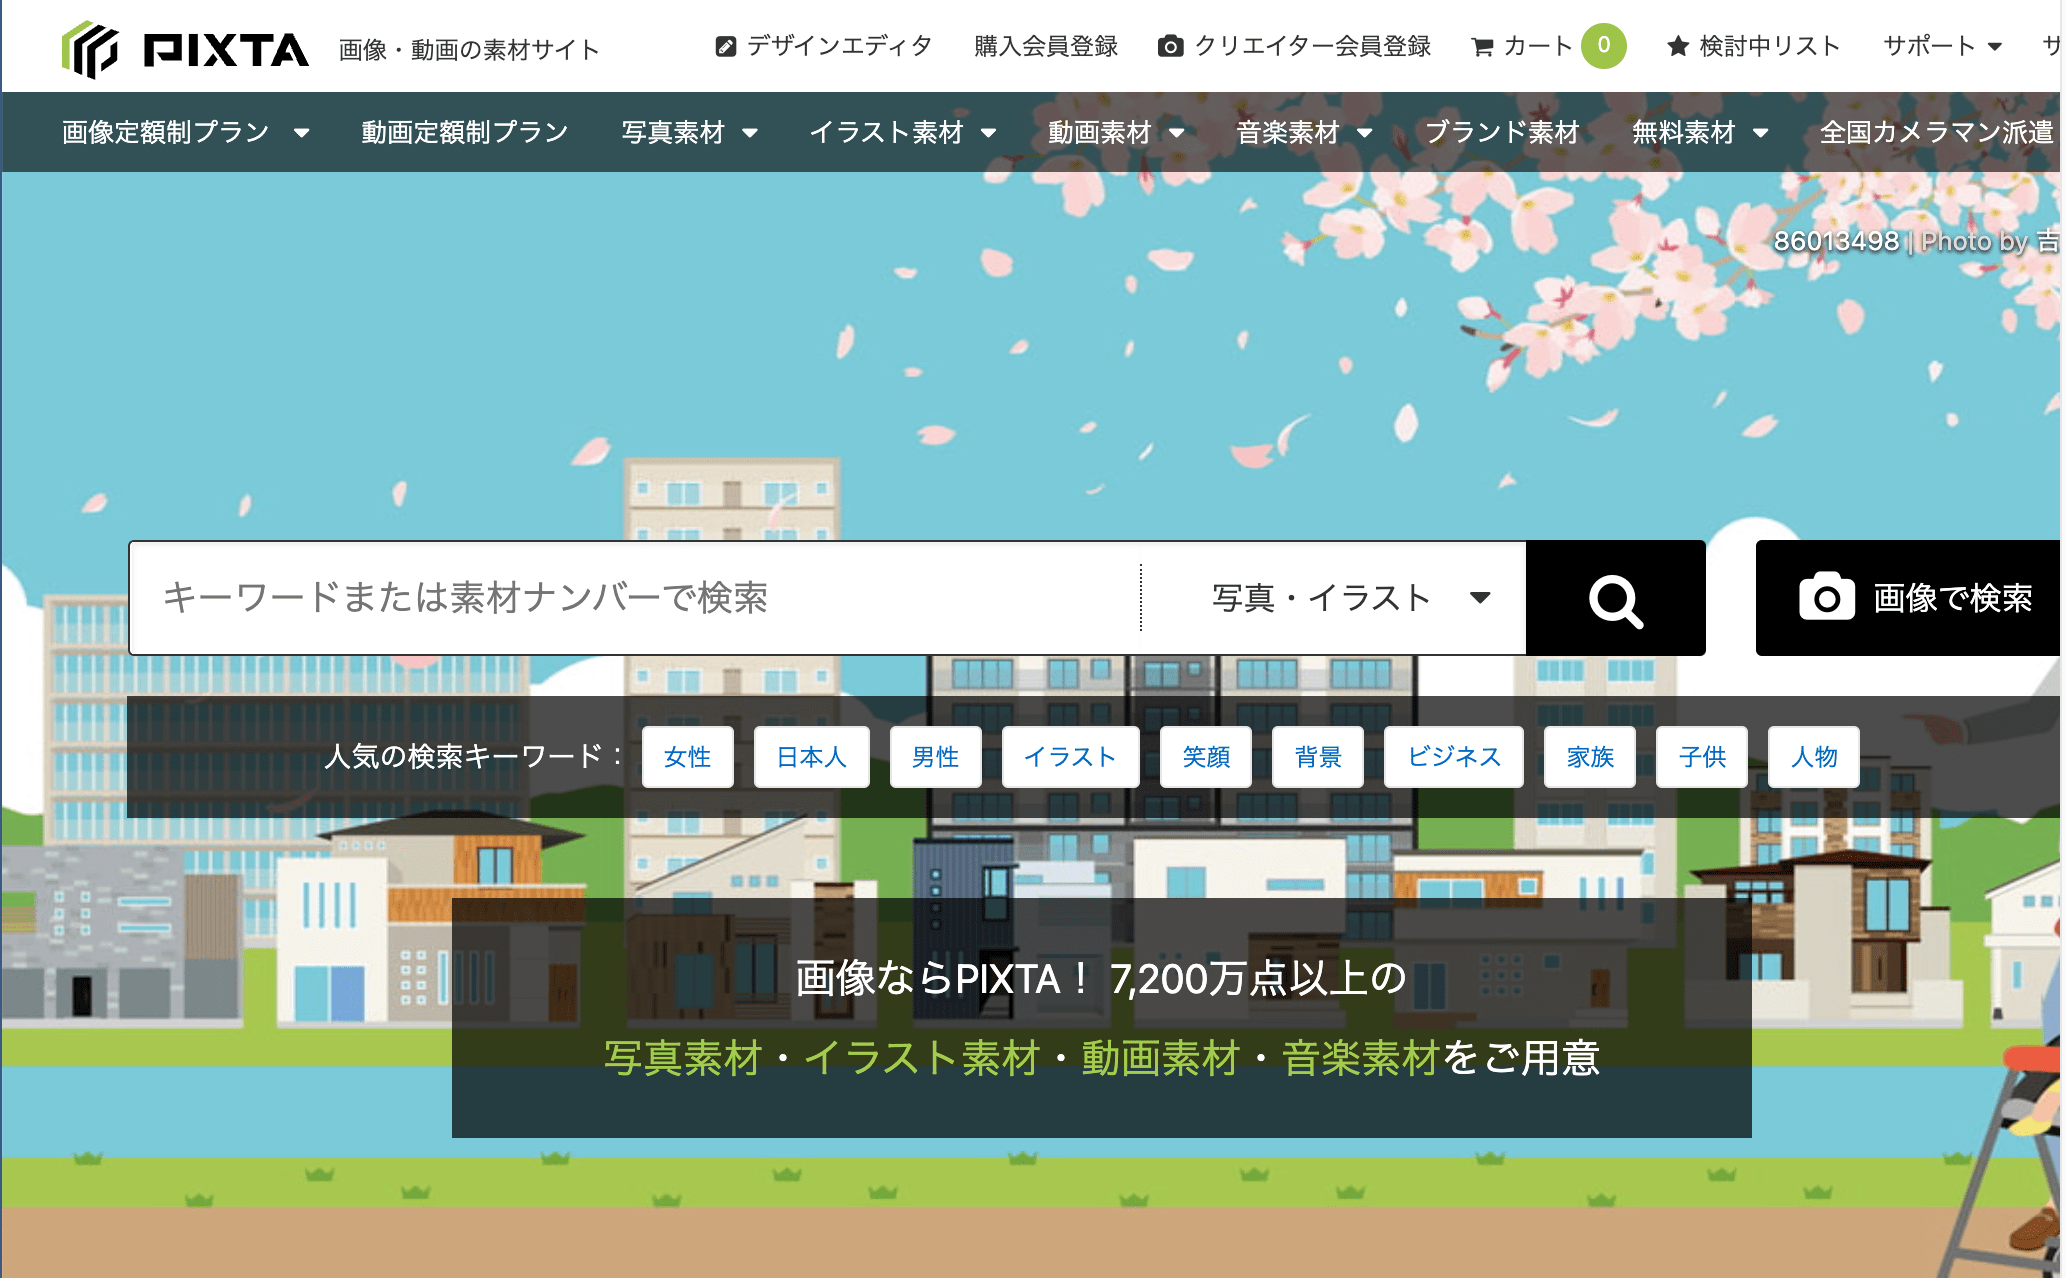The width and height of the screenshot is (2066, 1278).
Task: Open 検討中リスト link
Action: [1754, 46]
